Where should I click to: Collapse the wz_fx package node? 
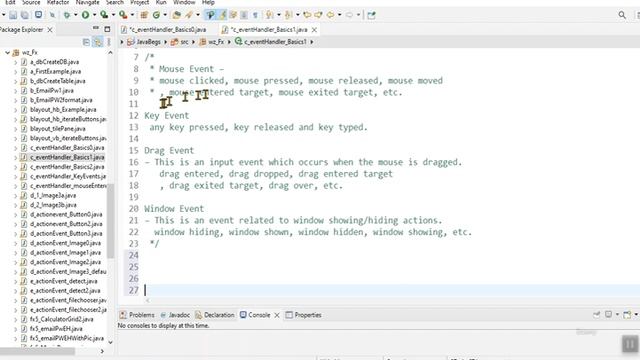7,52
